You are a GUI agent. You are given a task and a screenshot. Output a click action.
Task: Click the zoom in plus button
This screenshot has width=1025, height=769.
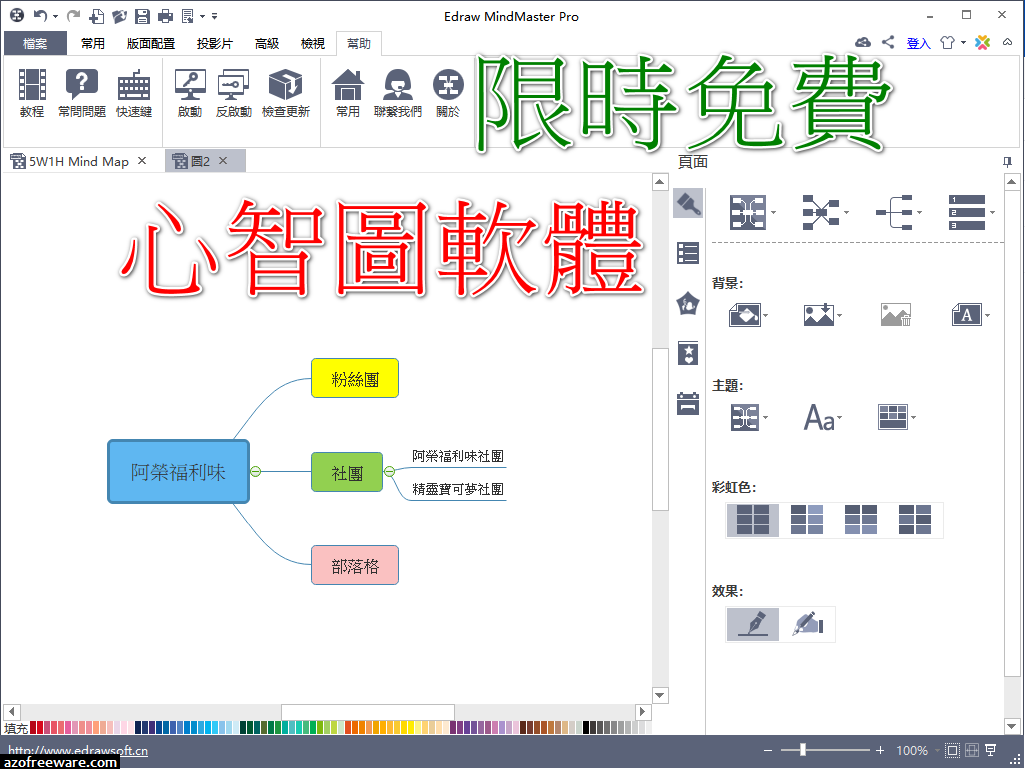click(881, 751)
